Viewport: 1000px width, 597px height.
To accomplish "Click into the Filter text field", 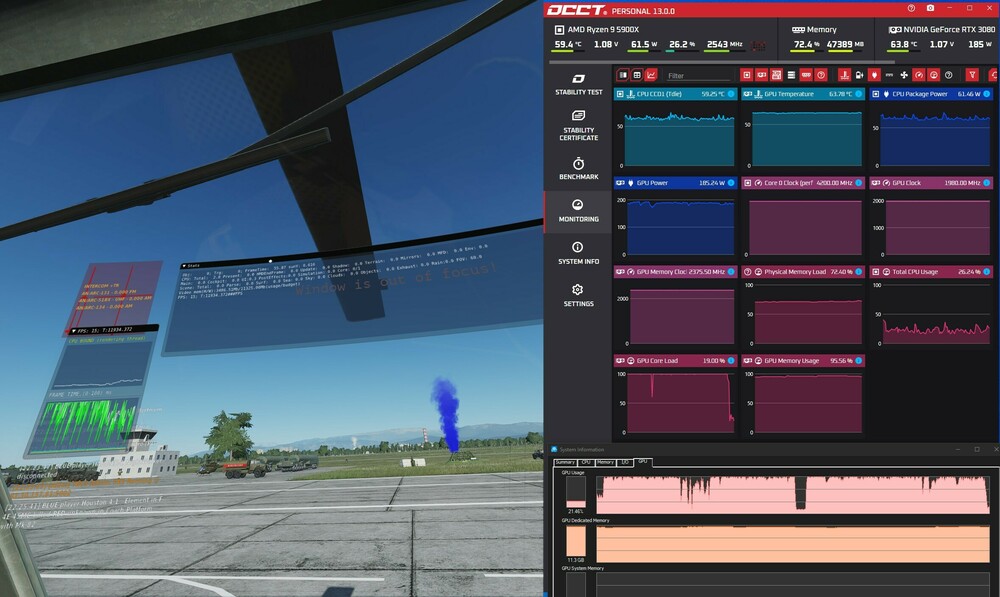I will 699,76.
